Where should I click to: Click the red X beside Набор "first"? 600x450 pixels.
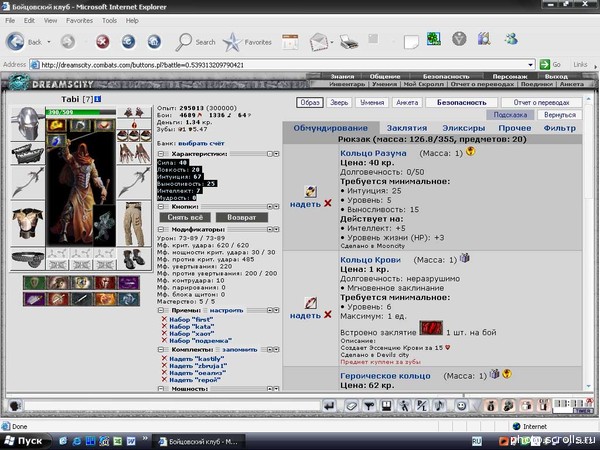pyautogui.click(x=164, y=319)
